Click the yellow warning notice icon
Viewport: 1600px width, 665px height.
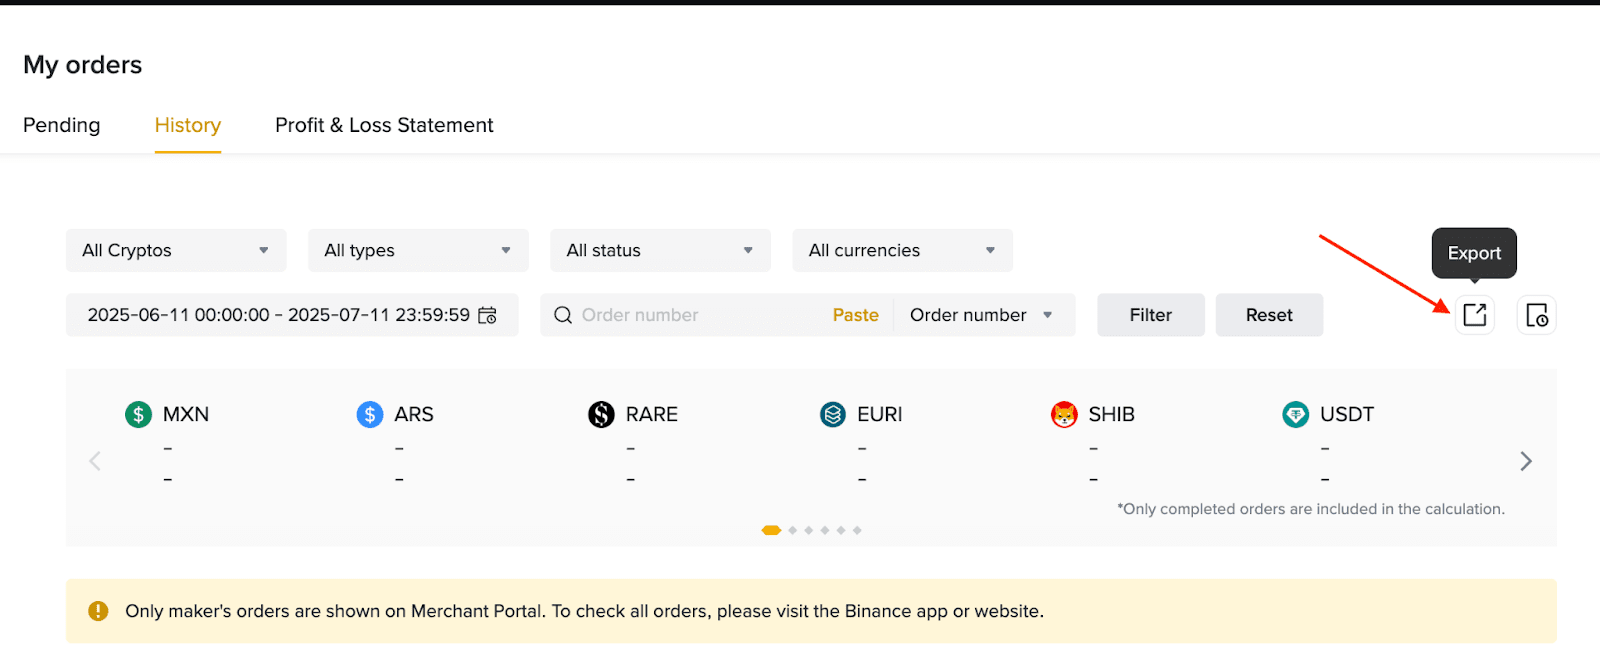(98, 611)
